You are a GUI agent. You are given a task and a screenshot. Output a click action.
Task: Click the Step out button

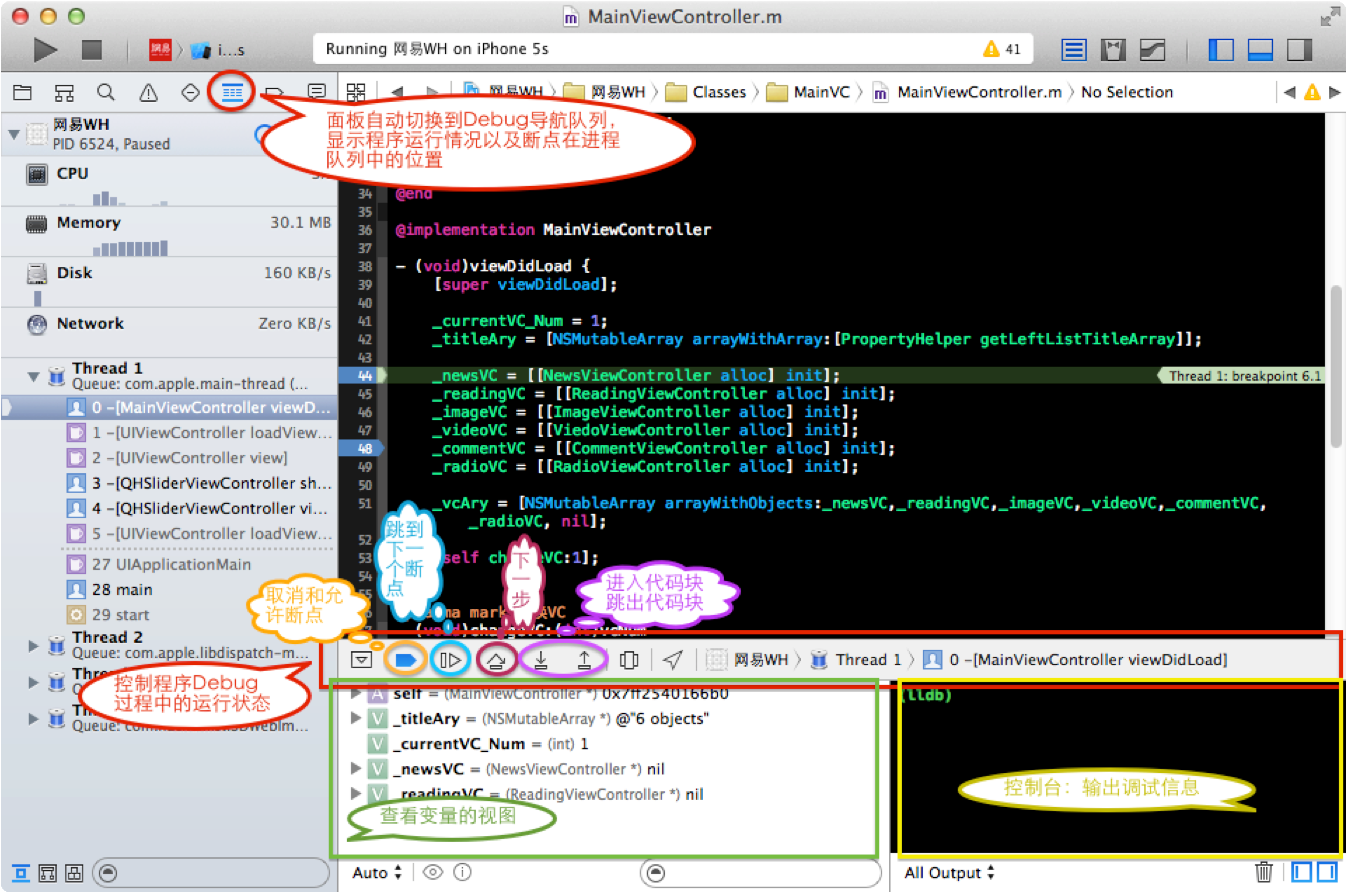585,660
